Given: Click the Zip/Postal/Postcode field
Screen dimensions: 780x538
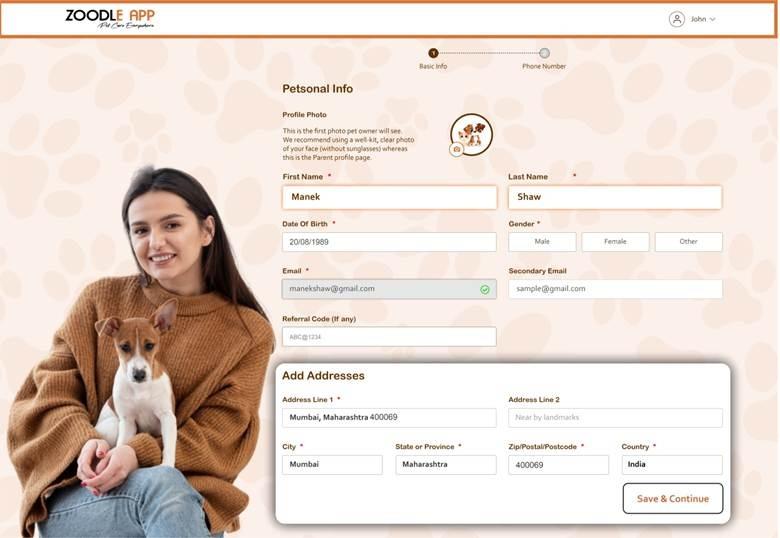Looking at the screenshot, I should (559, 465).
